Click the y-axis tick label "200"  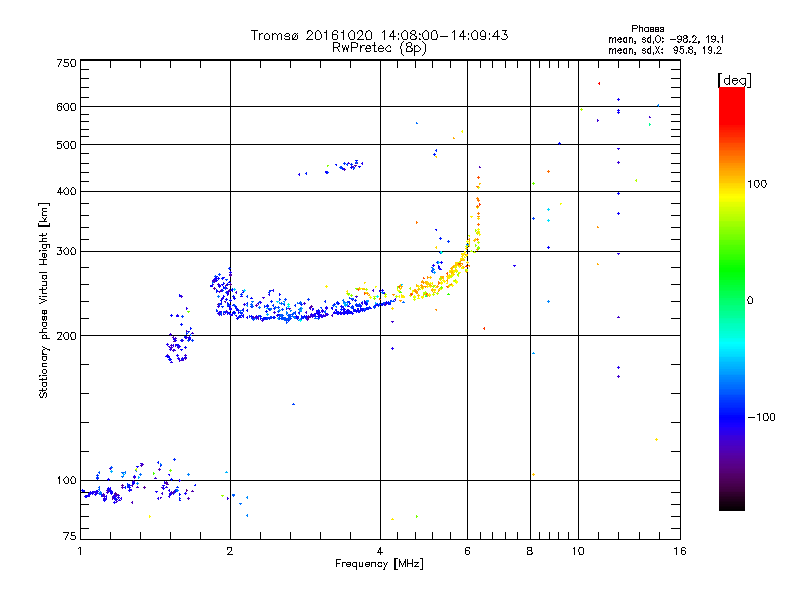[x=66, y=336]
